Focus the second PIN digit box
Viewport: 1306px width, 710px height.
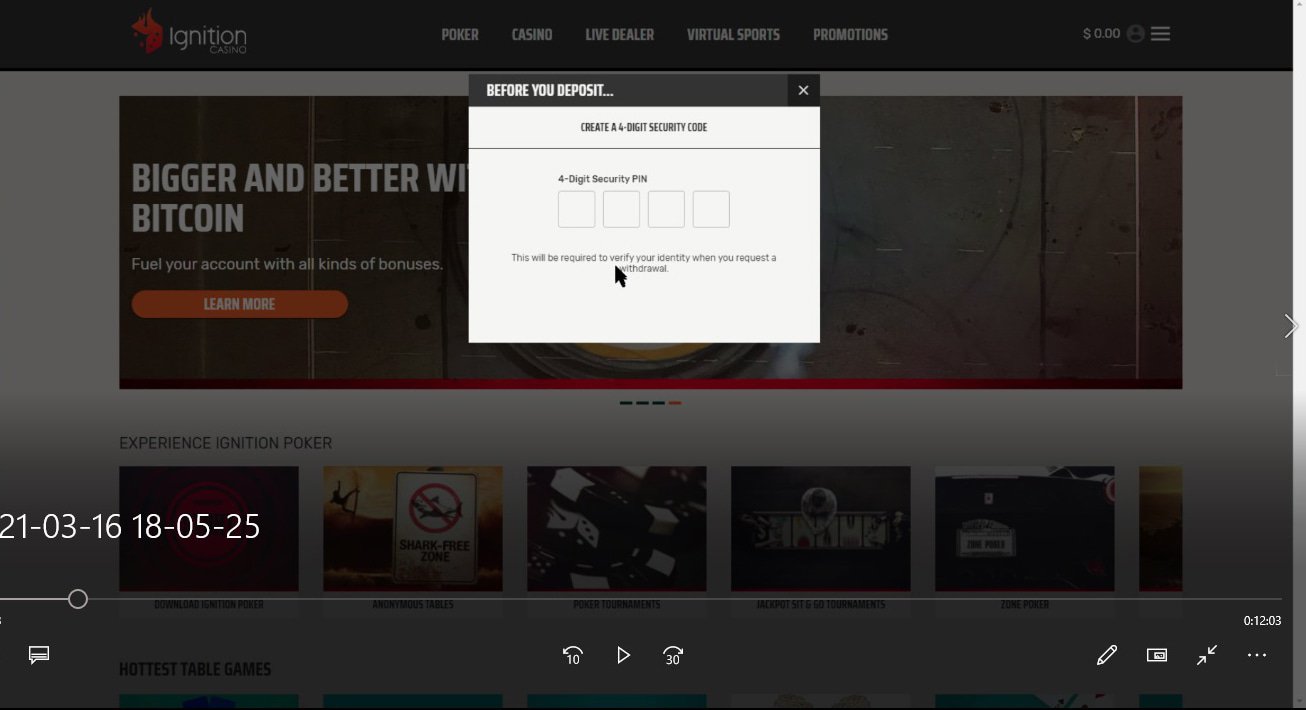coord(621,209)
